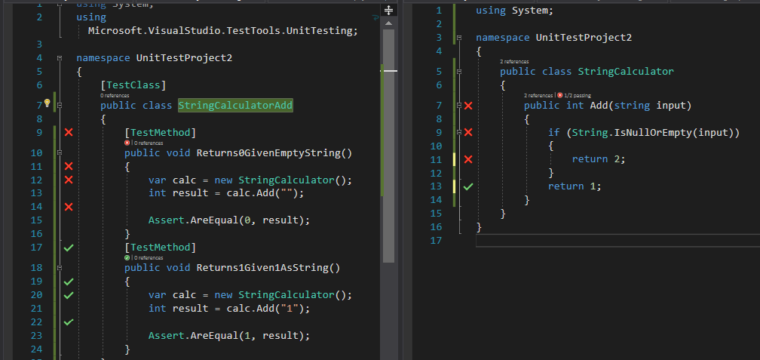Click empty line 17 in right editor
This screenshot has width=760, height=360.
618,241
